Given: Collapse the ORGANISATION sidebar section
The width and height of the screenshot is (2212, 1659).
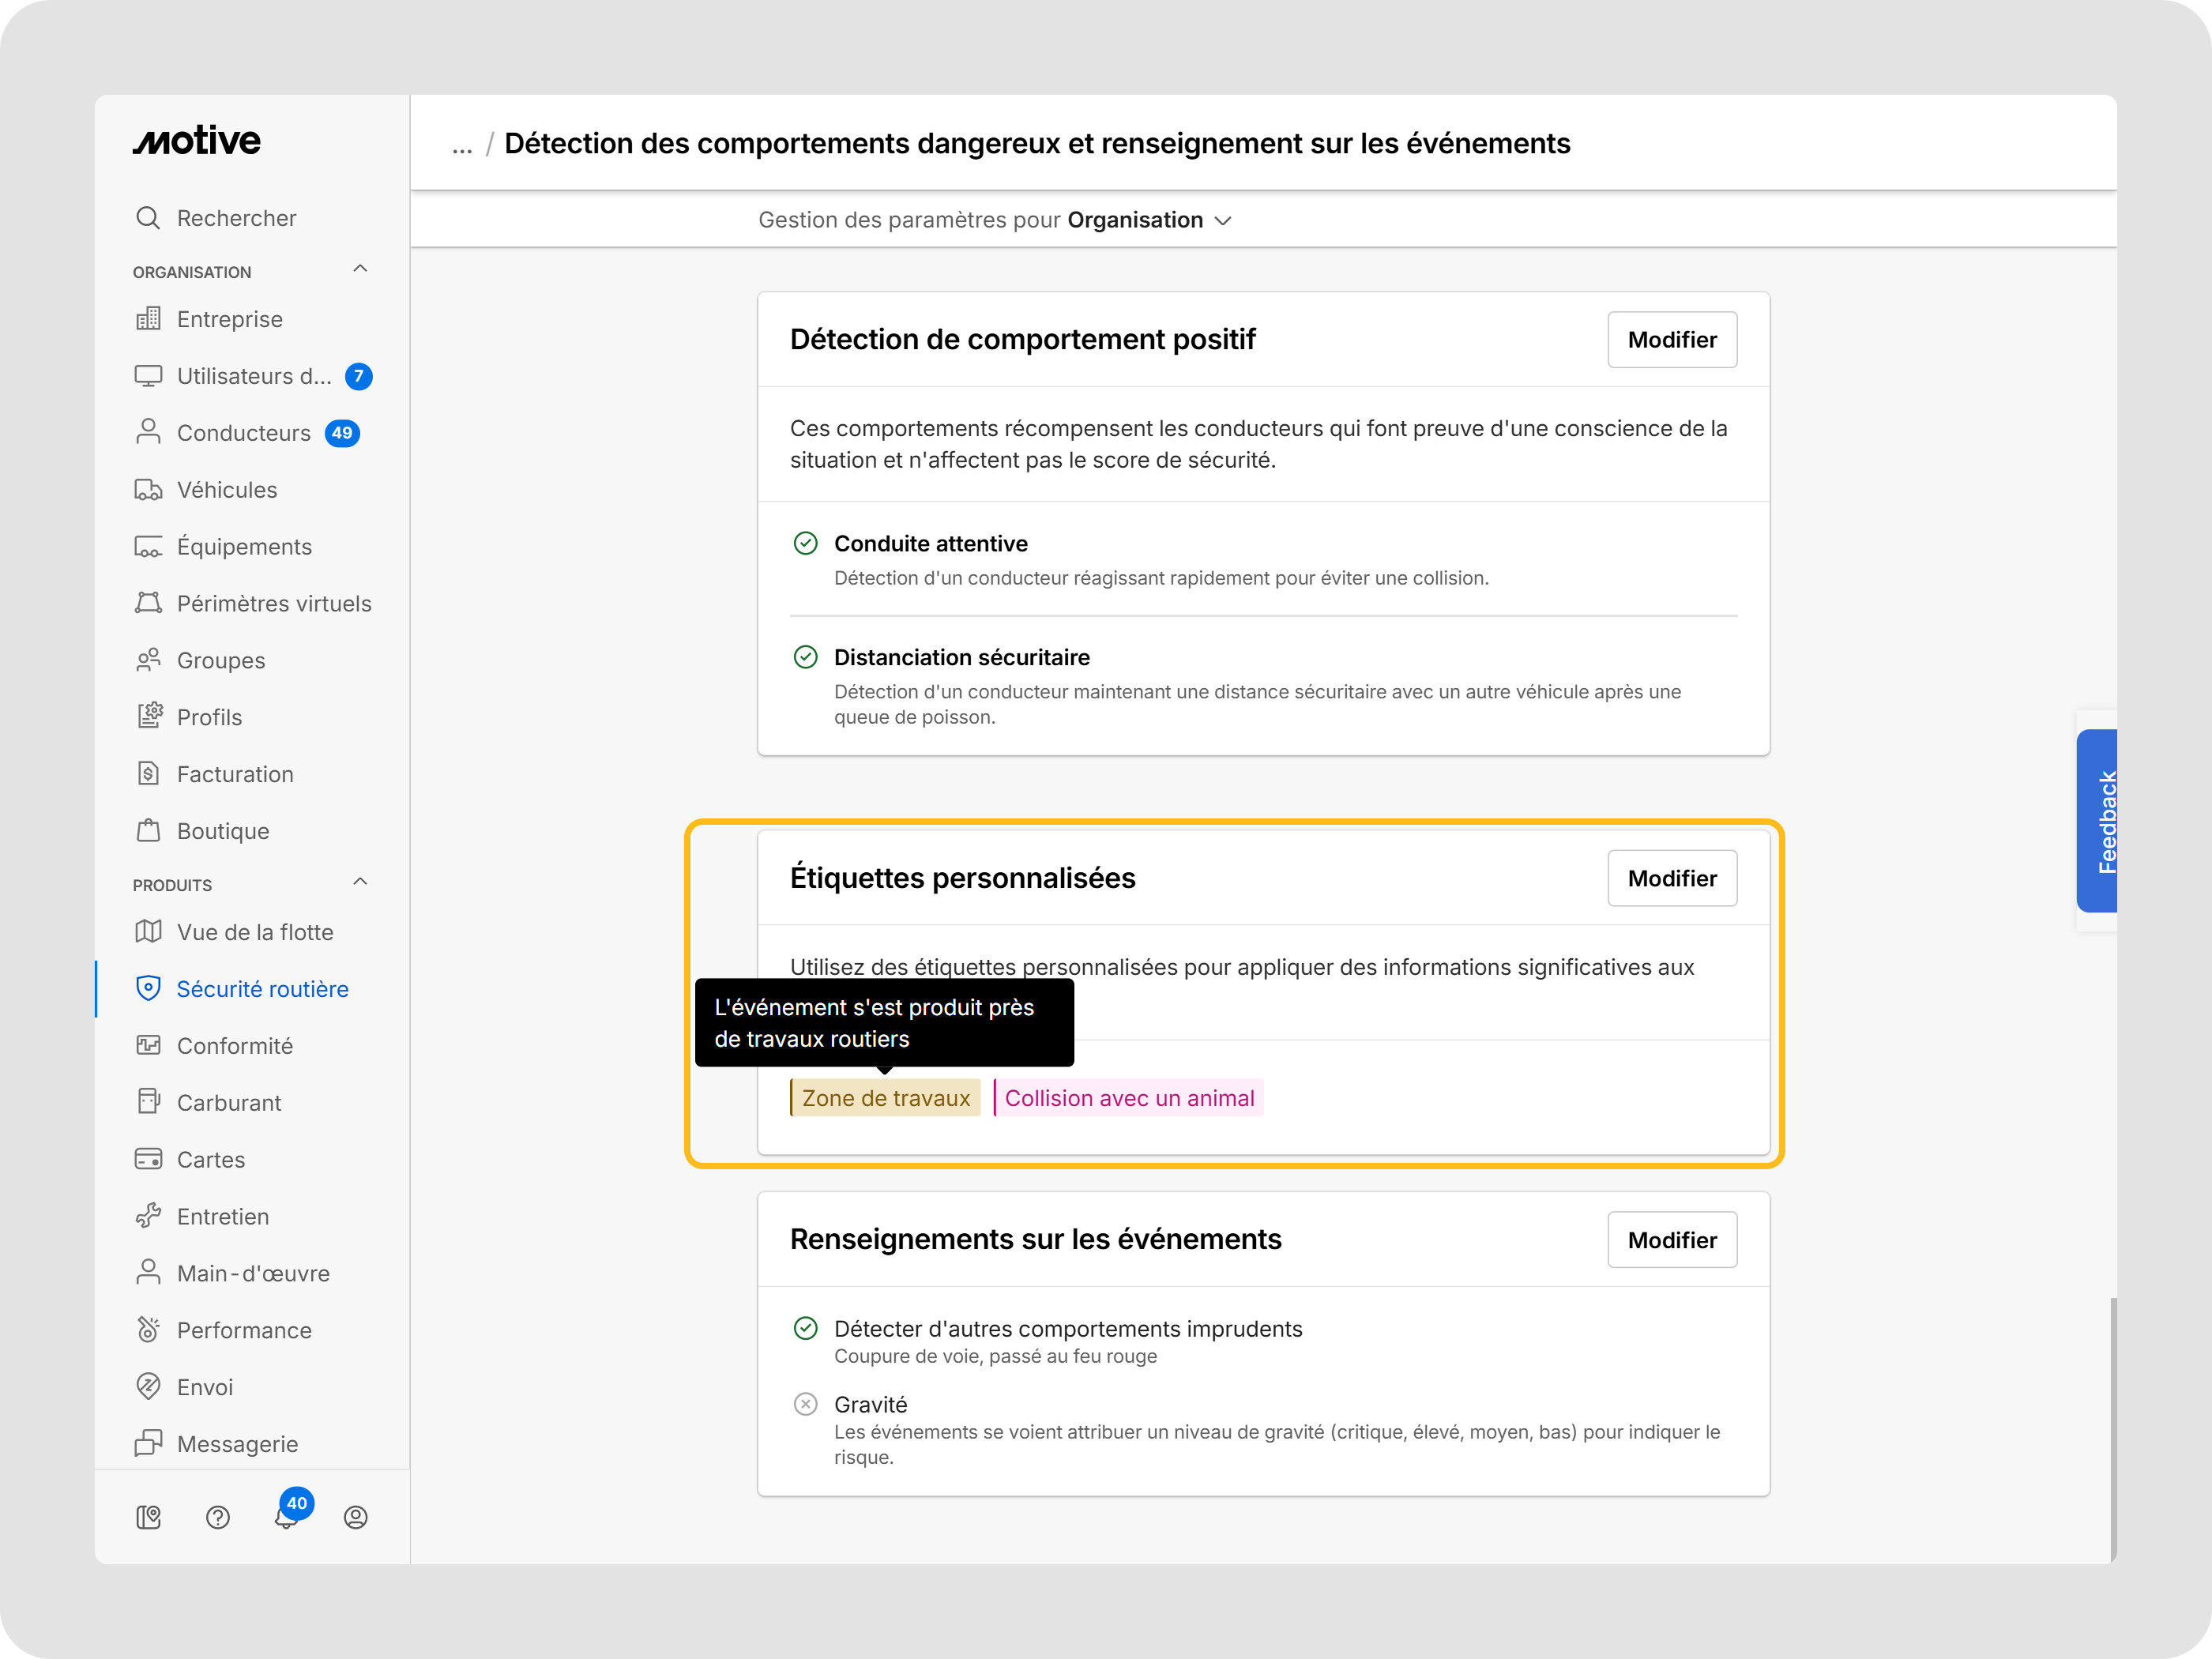Looking at the screenshot, I should point(360,269).
